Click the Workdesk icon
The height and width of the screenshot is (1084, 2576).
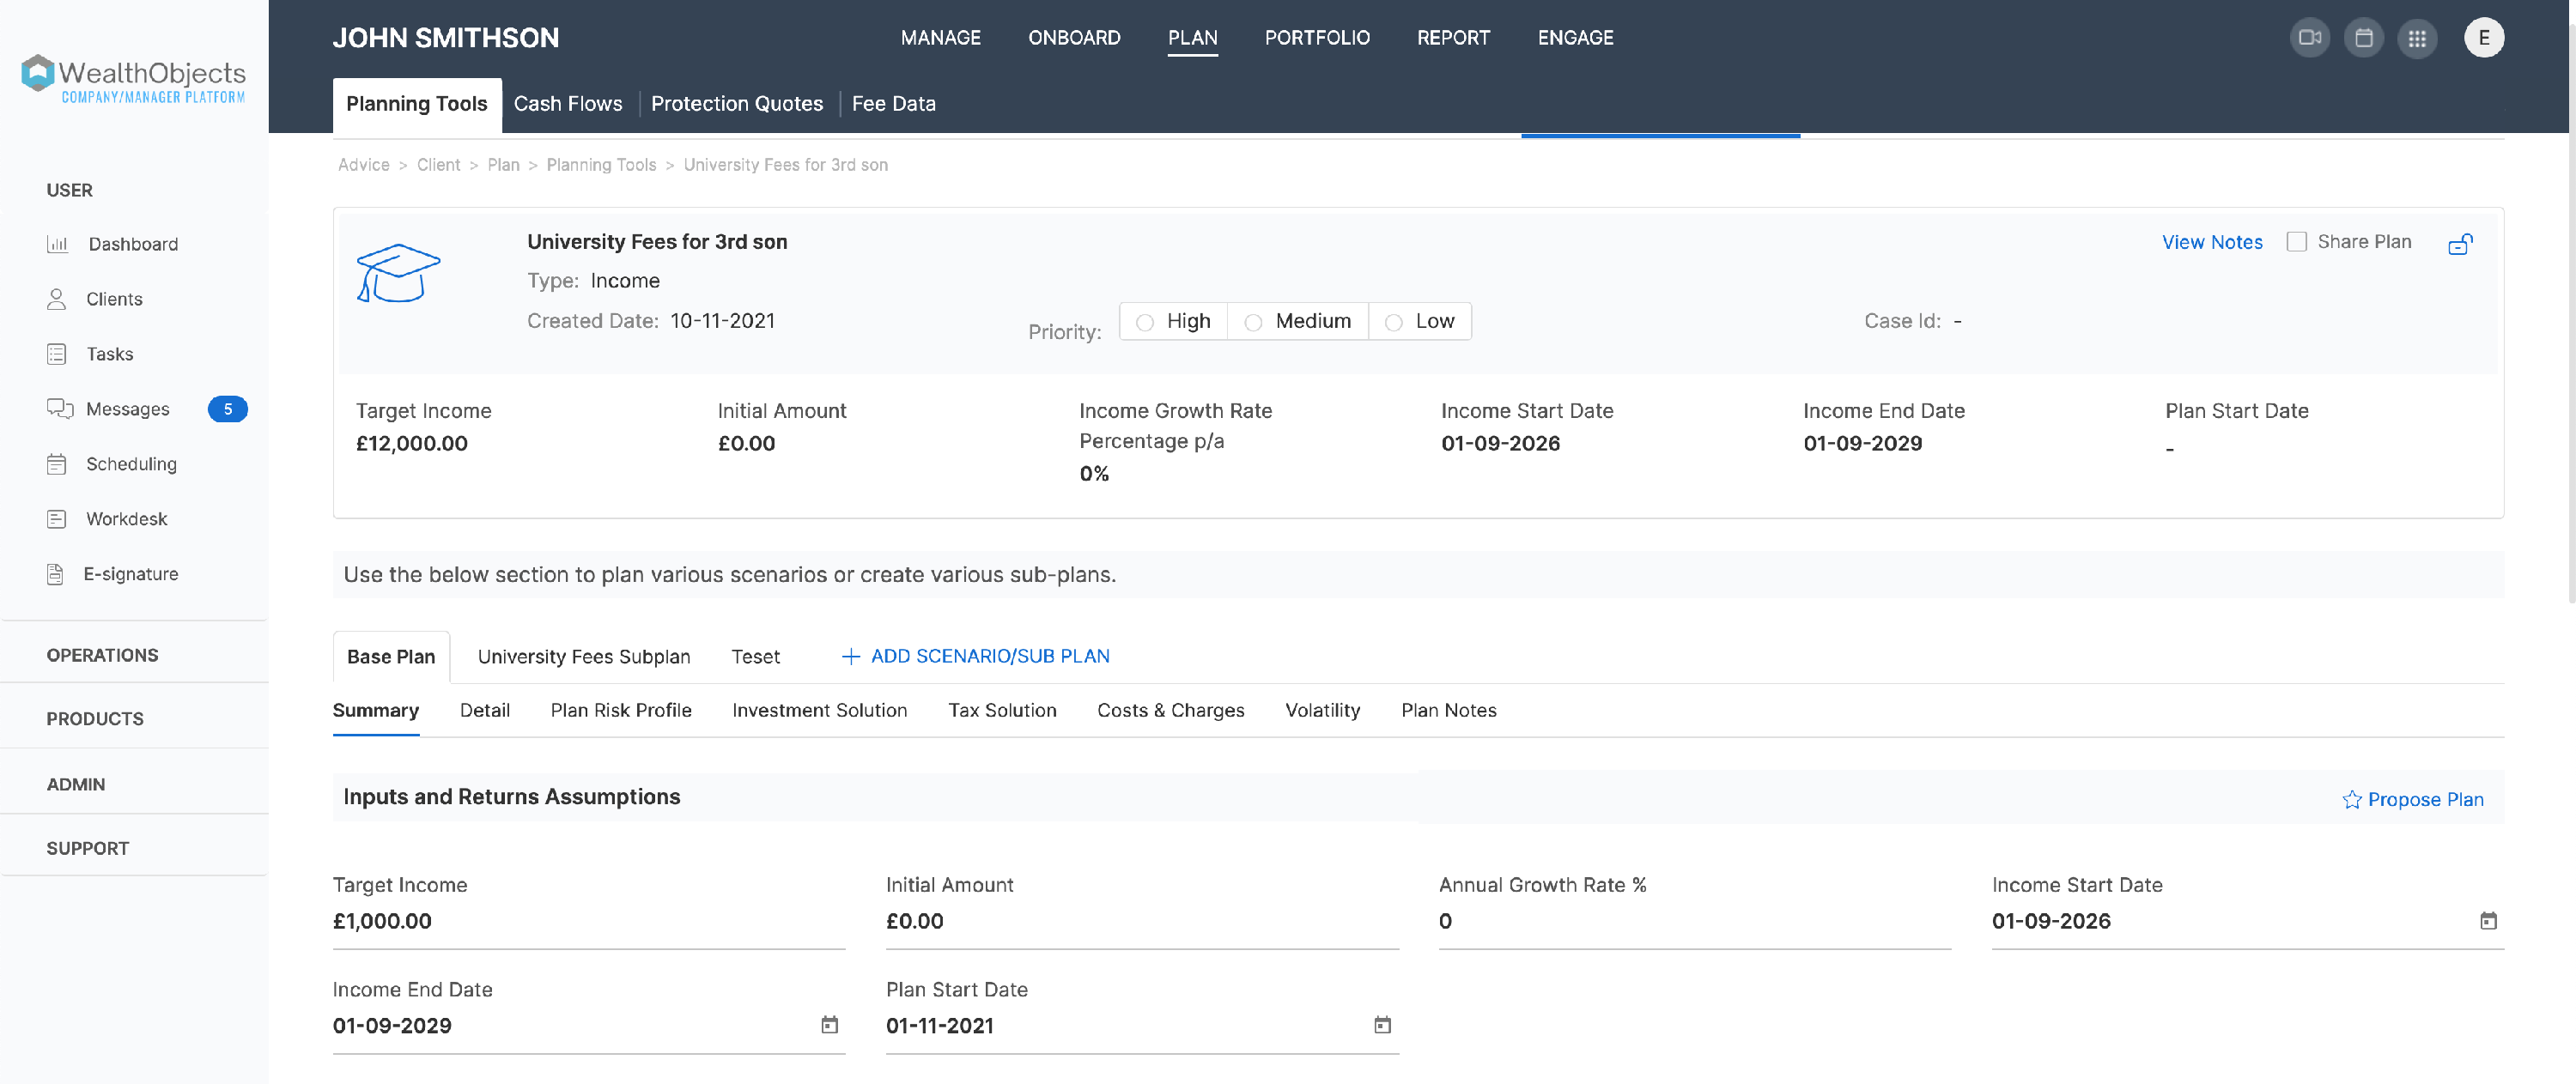point(56,519)
